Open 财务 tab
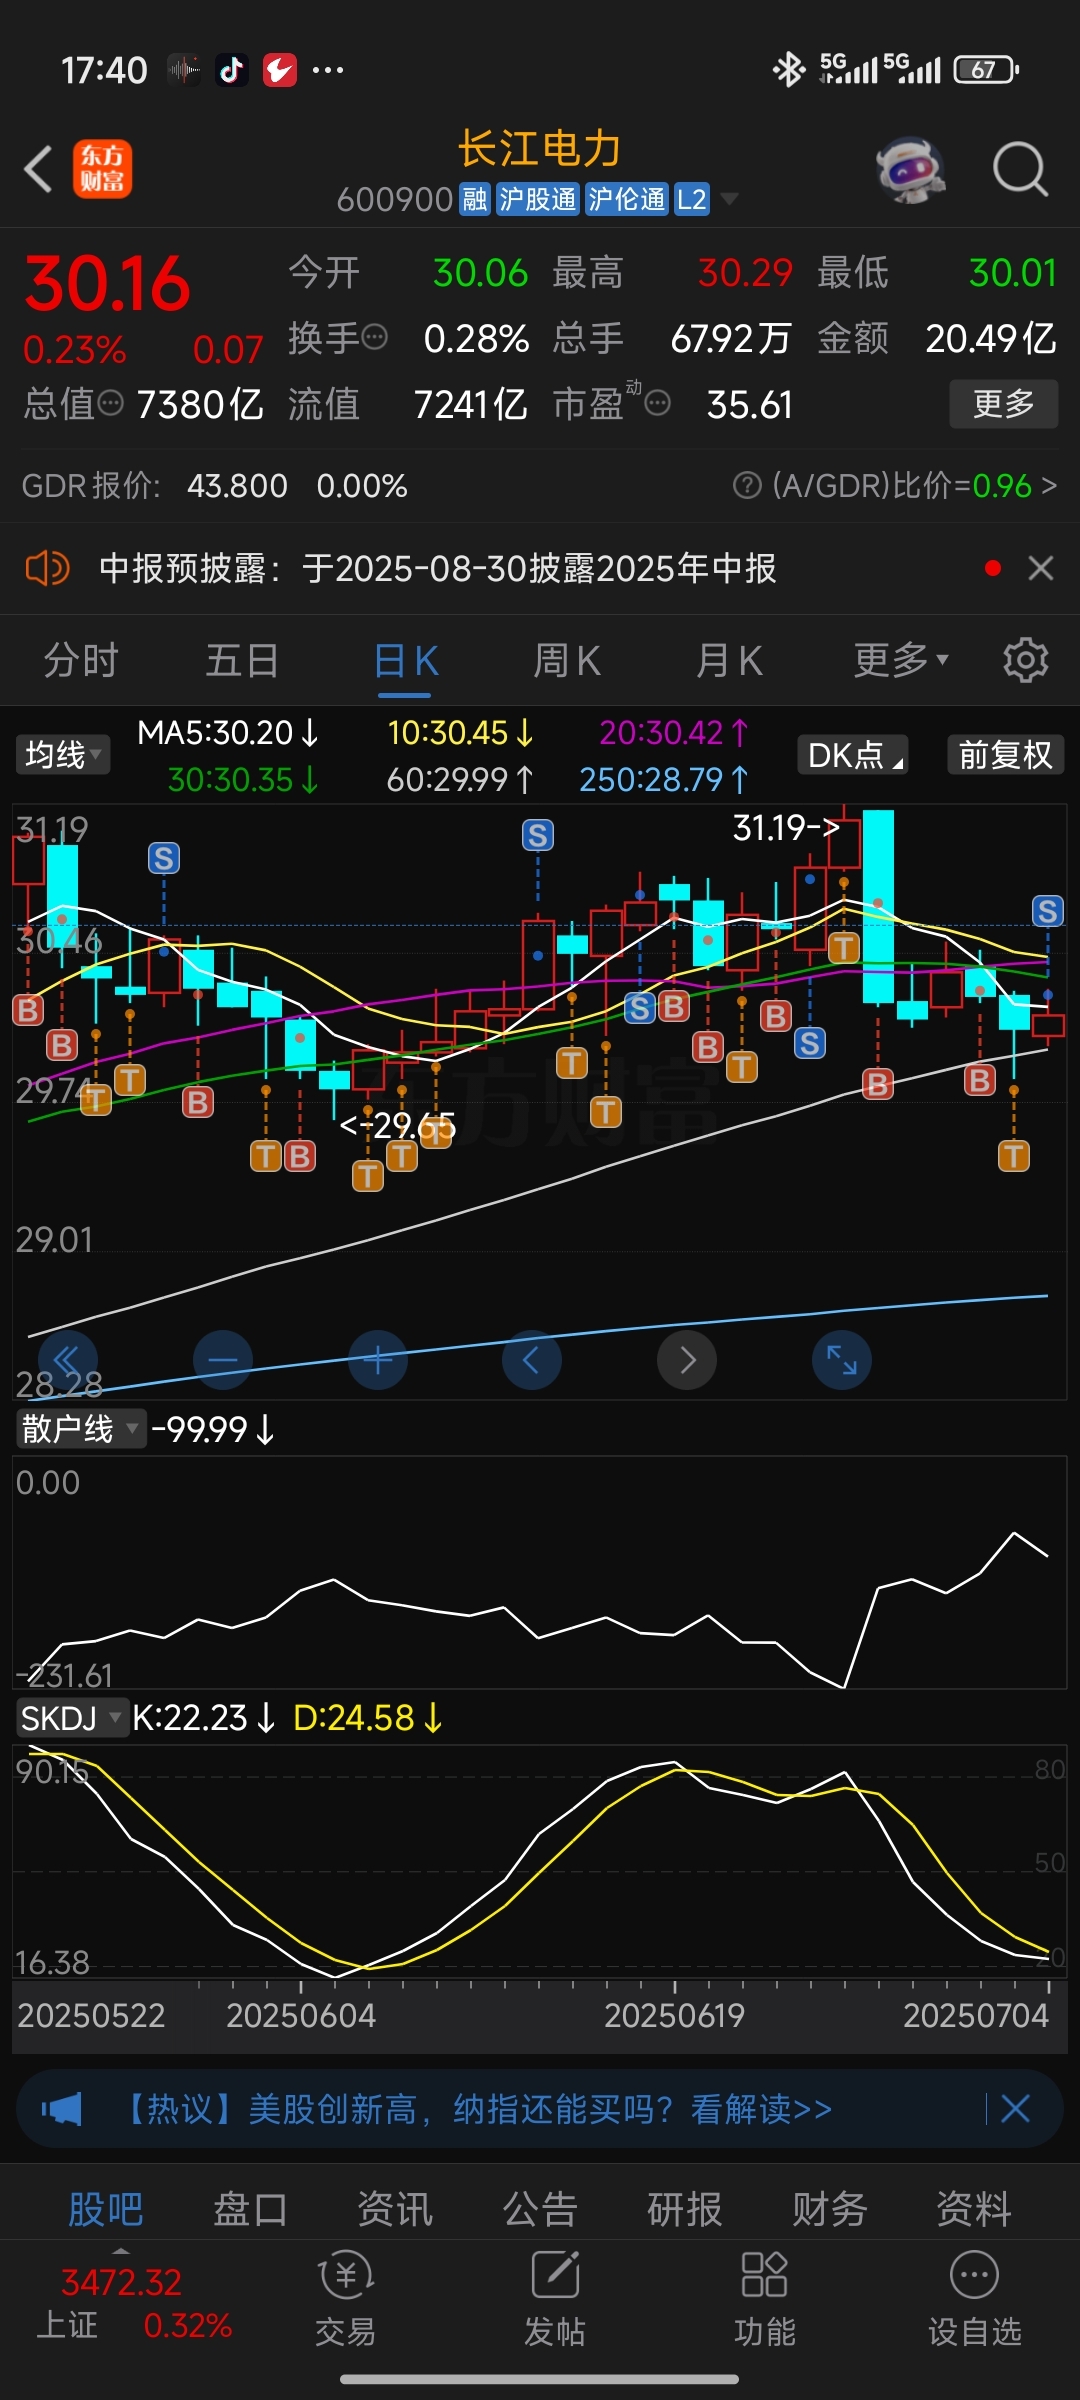The width and height of the screenshot is (1080, 2400). 830,2208
